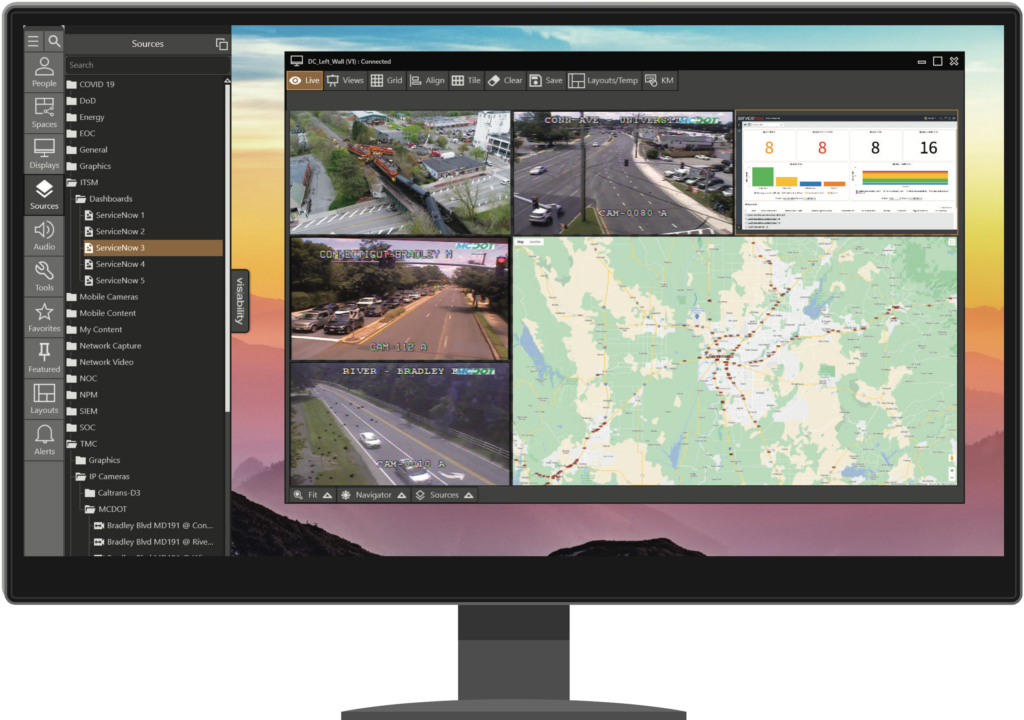Open the Views panel
The width and height of the screenshot is (1024, 720).
point(346,81)
